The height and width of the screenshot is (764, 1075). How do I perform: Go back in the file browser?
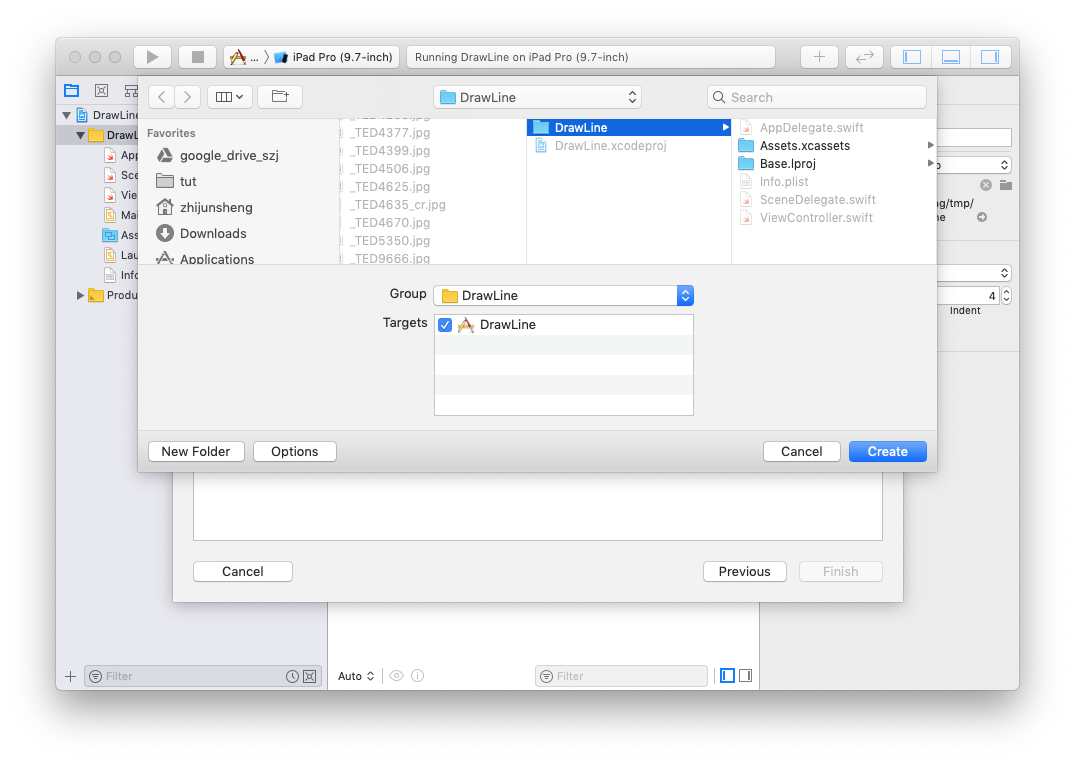pos(162,97)
